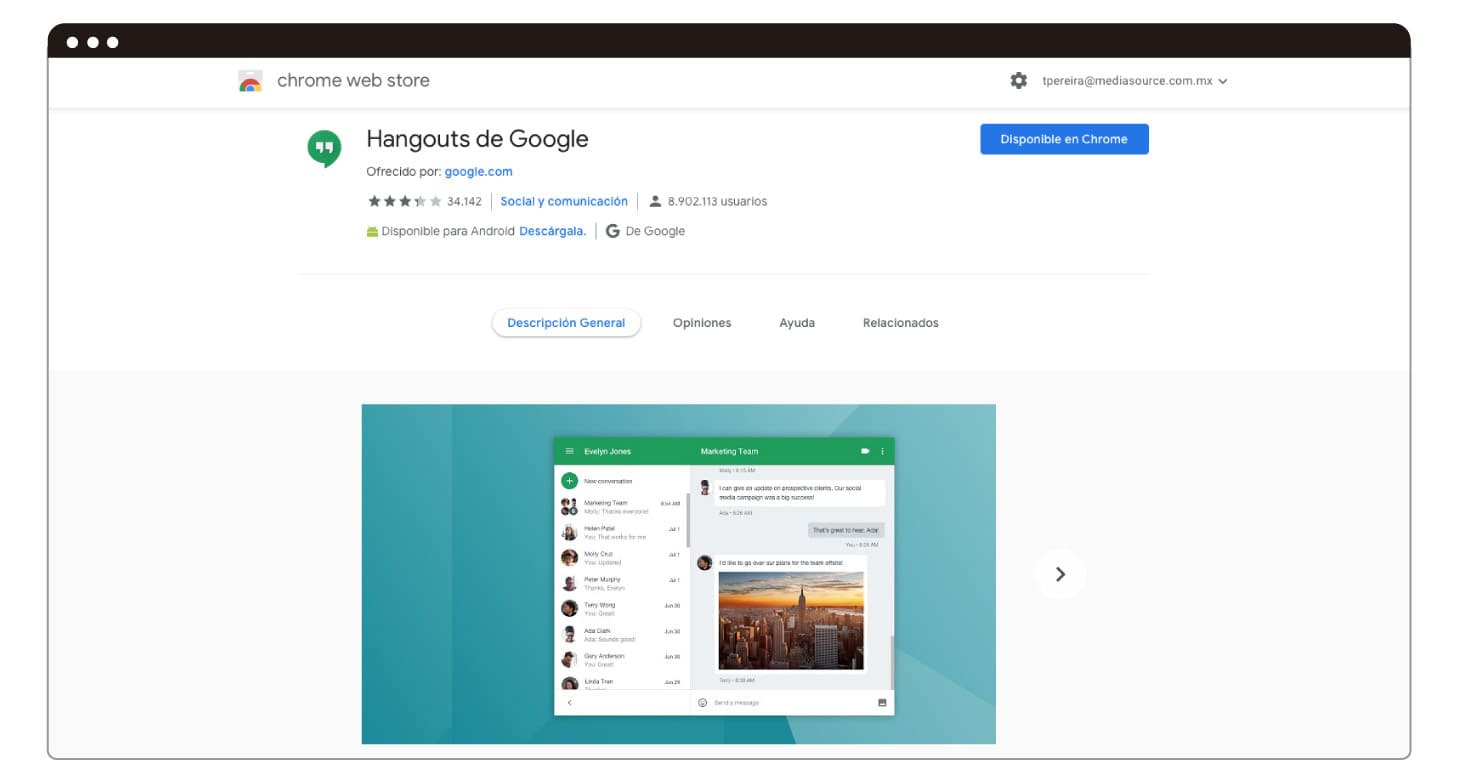The height and width of the screenshot is (782, 1458).
Task: Click the 34.142 ratings count
Action: [464, 201]
